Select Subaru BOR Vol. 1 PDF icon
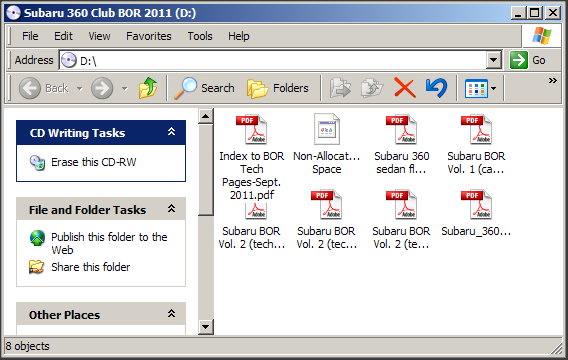568x360 pixels. 476,130
